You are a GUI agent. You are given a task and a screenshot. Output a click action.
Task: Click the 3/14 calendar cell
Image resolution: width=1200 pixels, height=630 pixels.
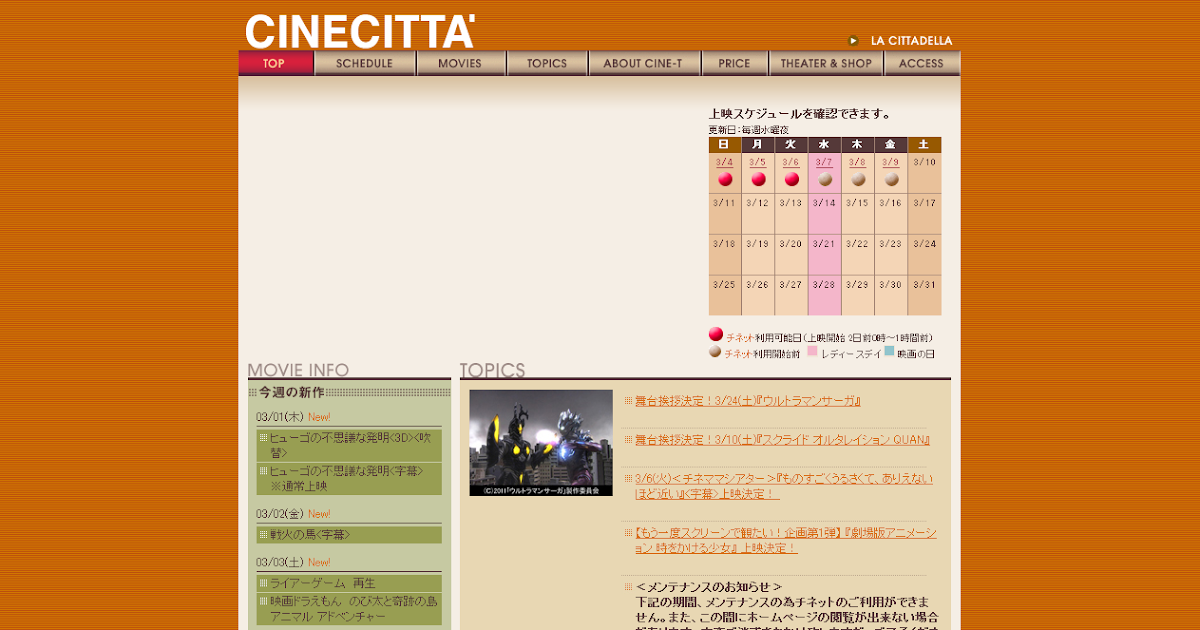(824, 214)
